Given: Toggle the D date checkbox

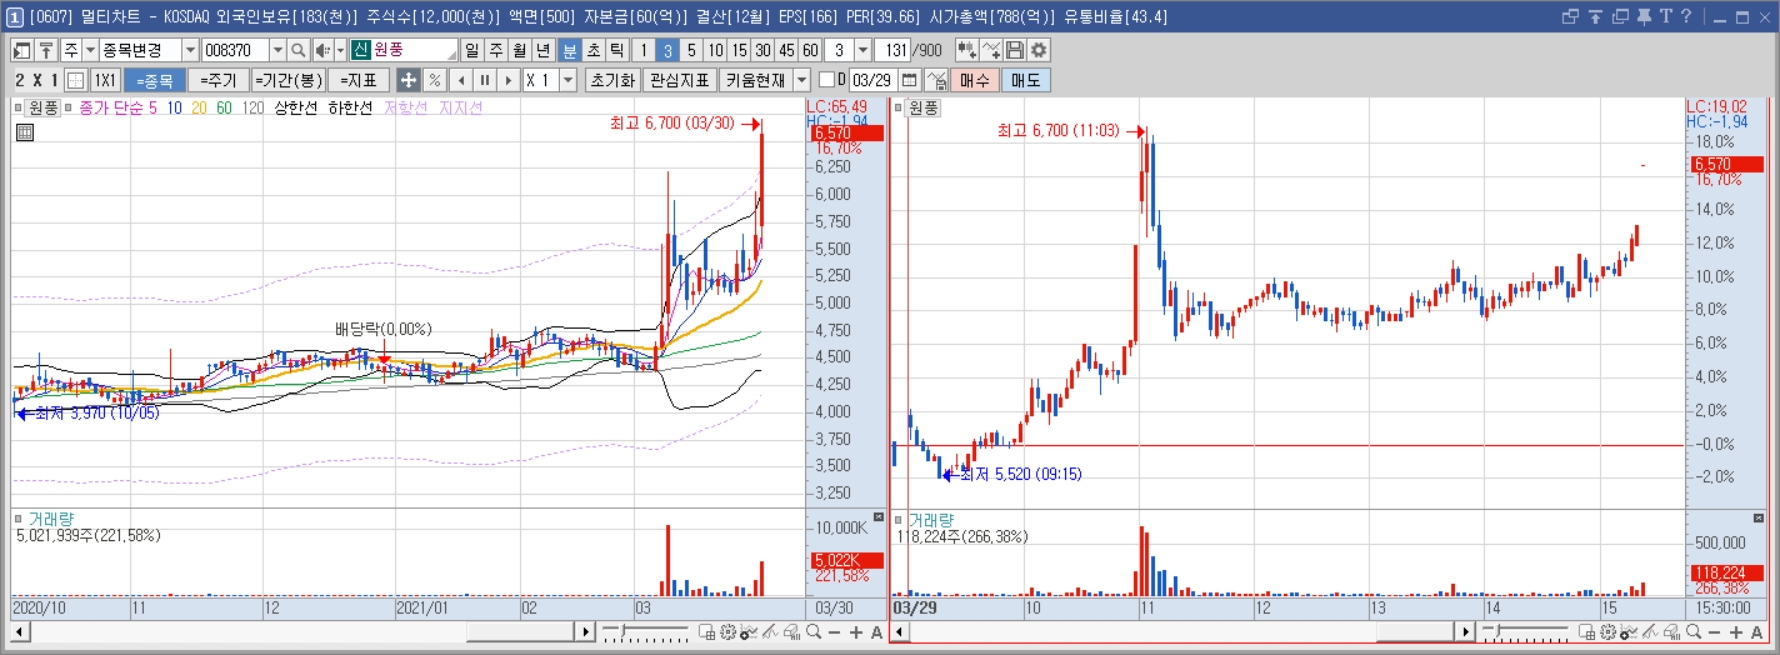Looking at the screenshot, I should click(826, 80).
